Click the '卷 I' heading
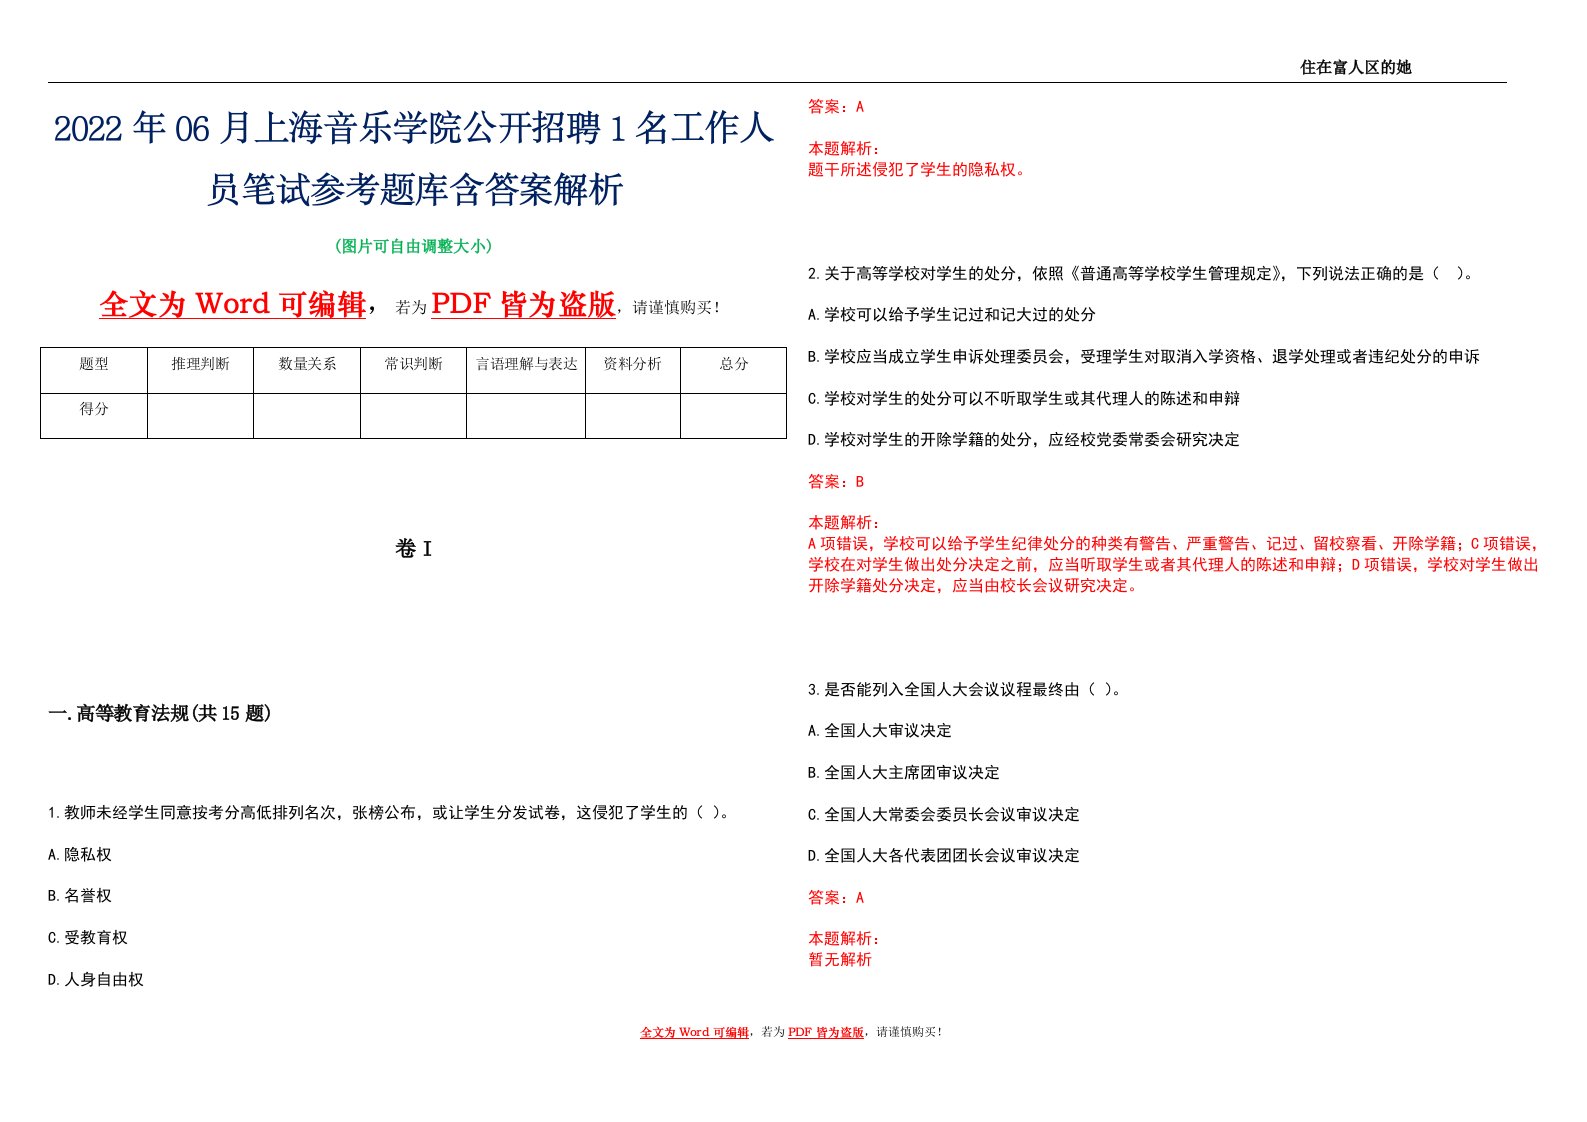This screenshot has height=1122, width=1587. coord(413,548)
